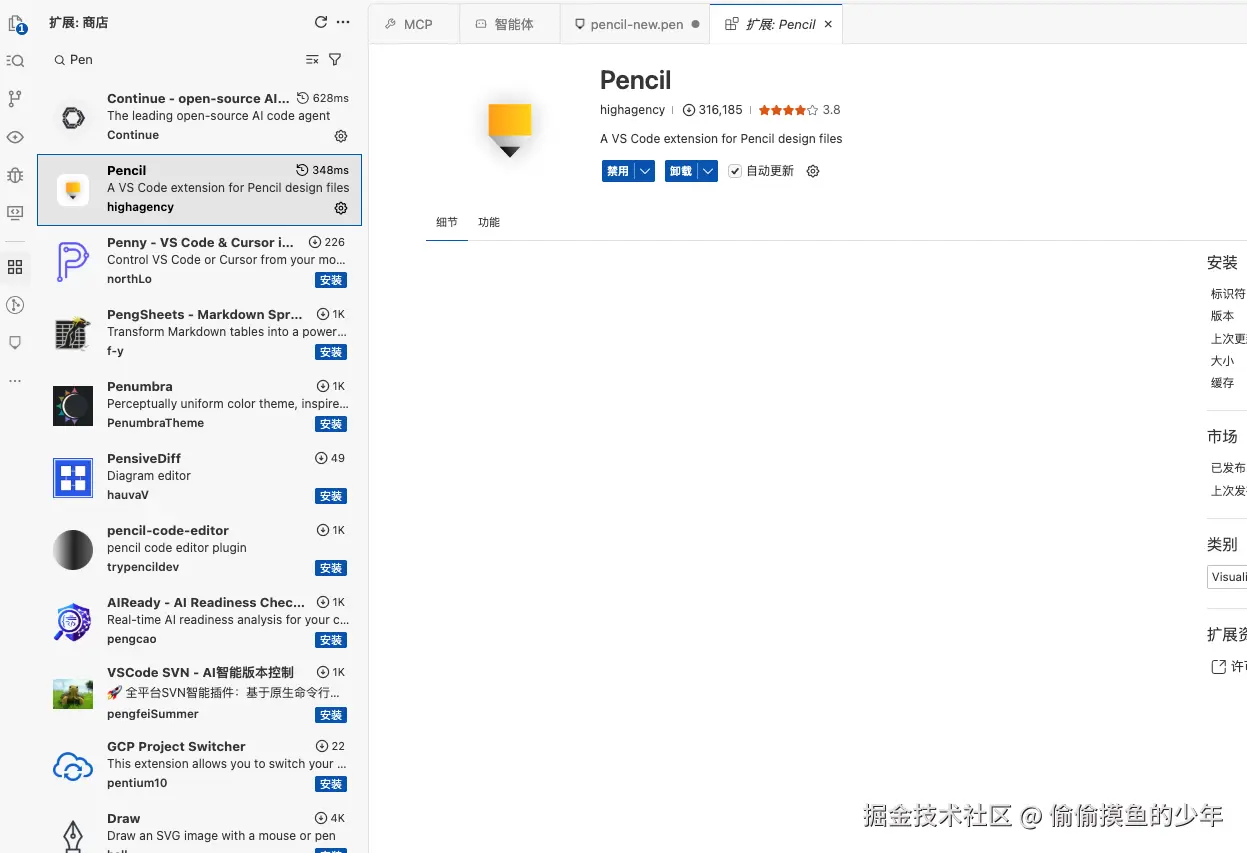This screenshot has height=853, width=1247.
Task: Install the AIReady extension
Action: [x=331, y=640]
